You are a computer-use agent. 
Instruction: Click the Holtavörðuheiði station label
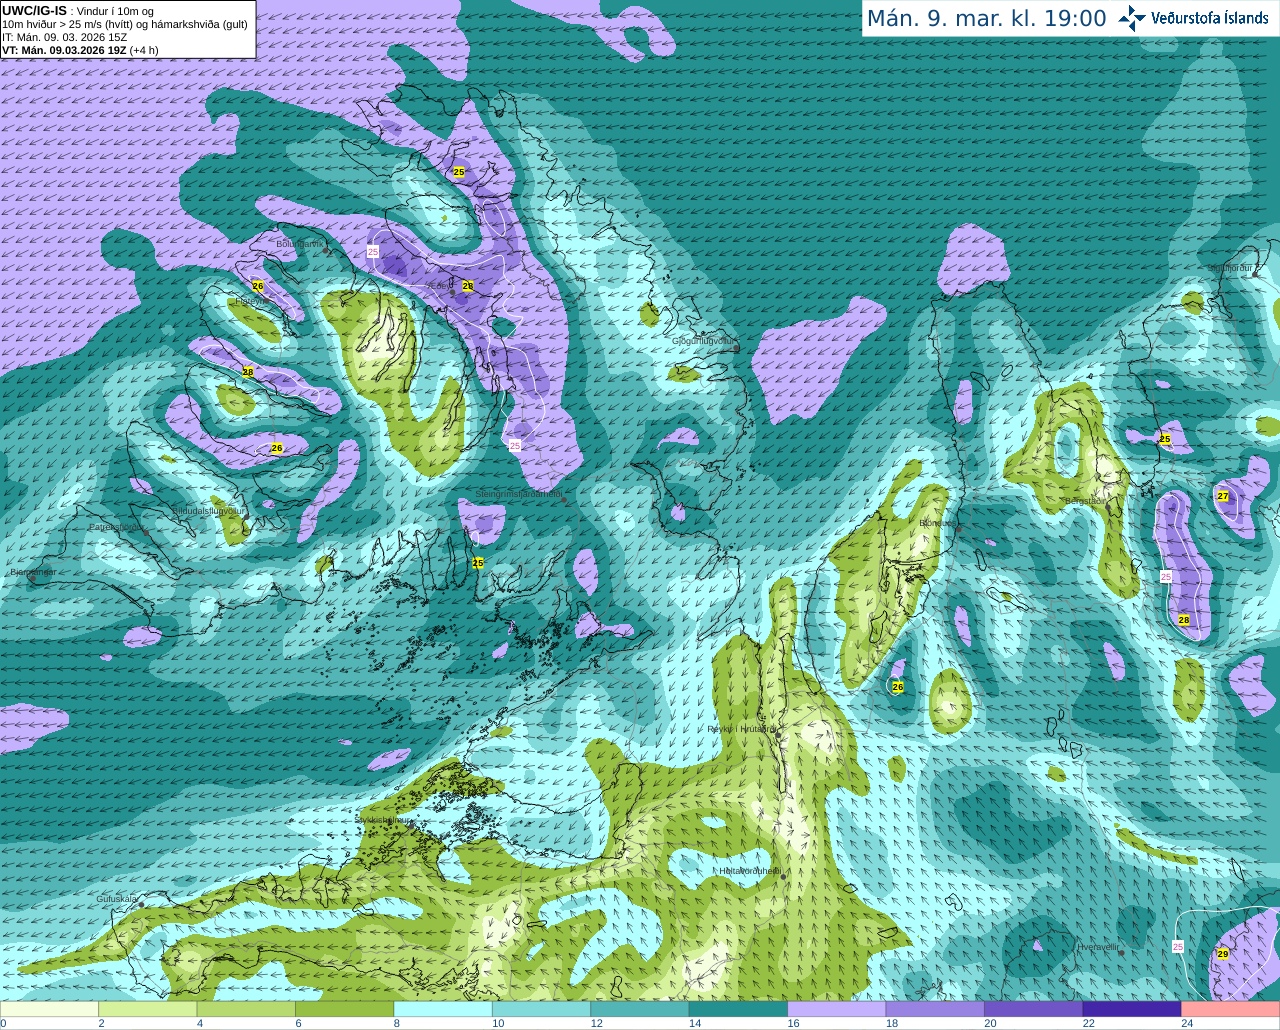point(750,871)
